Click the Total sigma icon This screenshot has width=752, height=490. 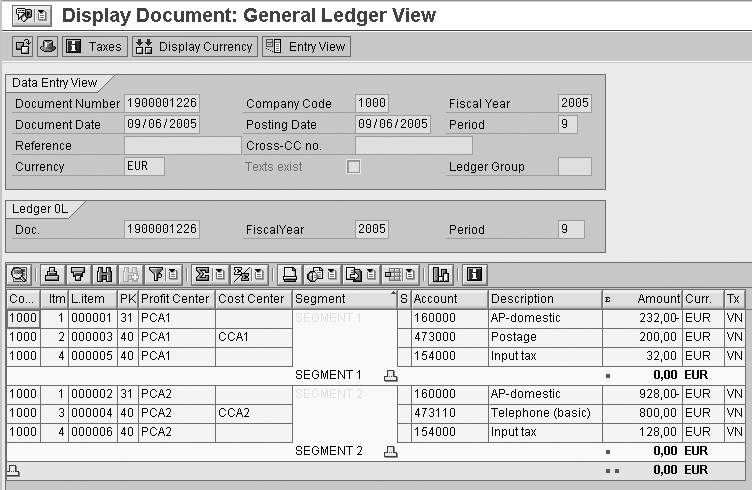[x=201, y=274]
